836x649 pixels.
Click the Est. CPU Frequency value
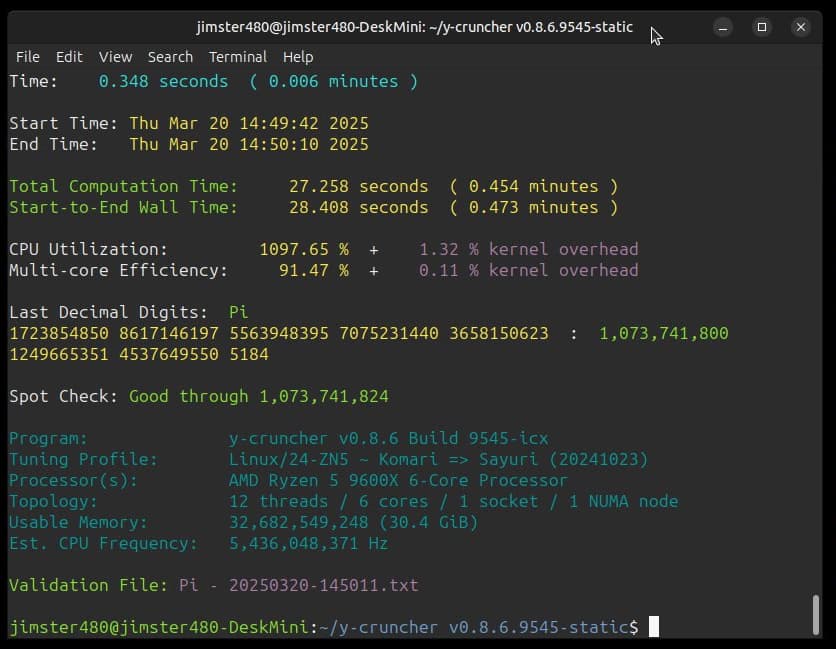(x=308, y=543)
